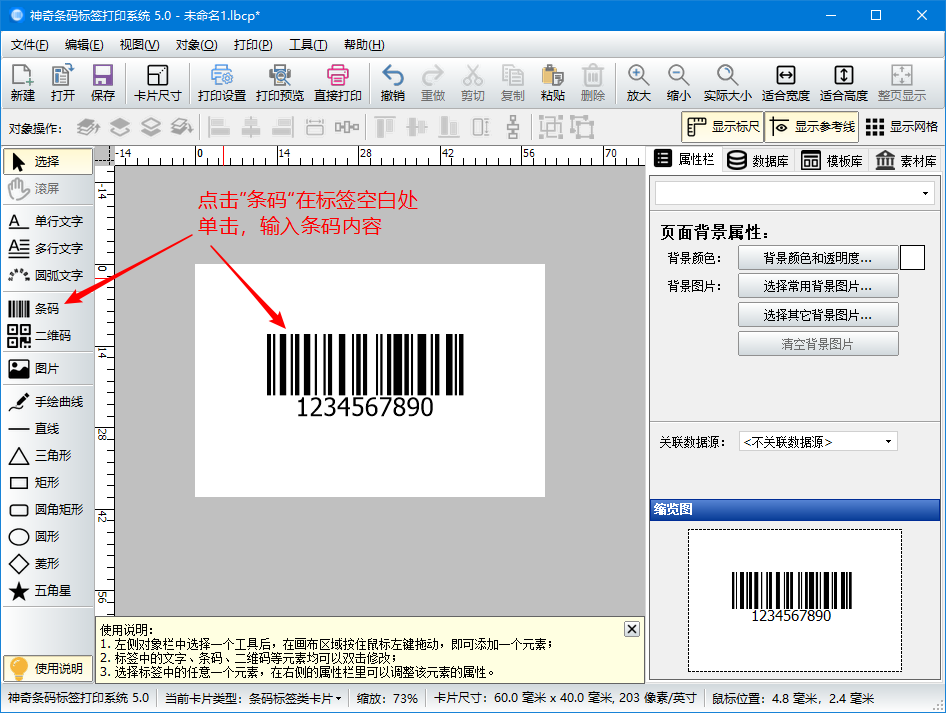Click the white background color swatch
946x713 pixels.
912,258
